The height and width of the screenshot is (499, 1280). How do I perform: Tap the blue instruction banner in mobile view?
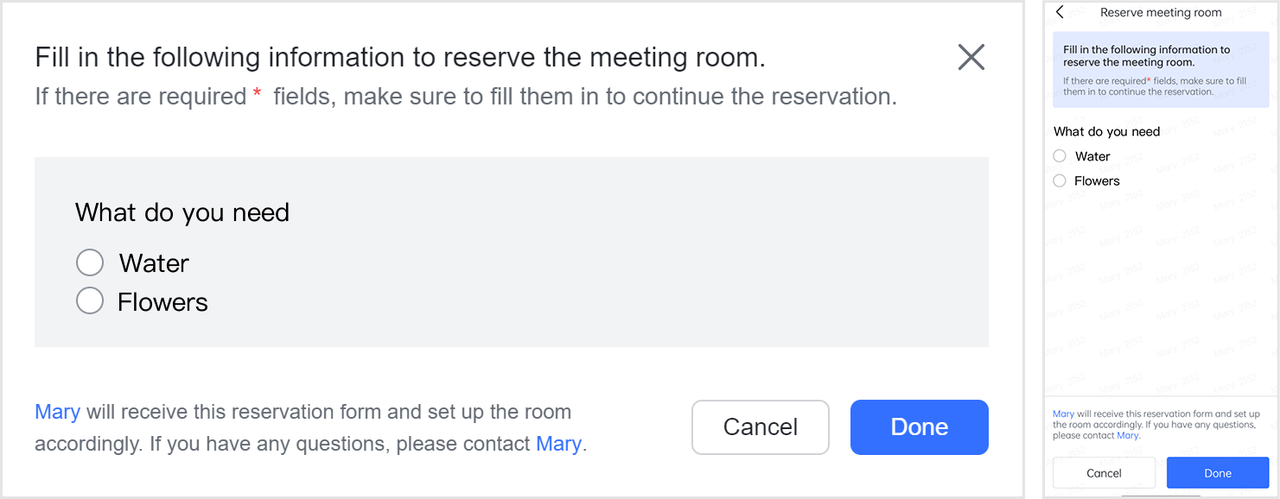[1161, 70]
